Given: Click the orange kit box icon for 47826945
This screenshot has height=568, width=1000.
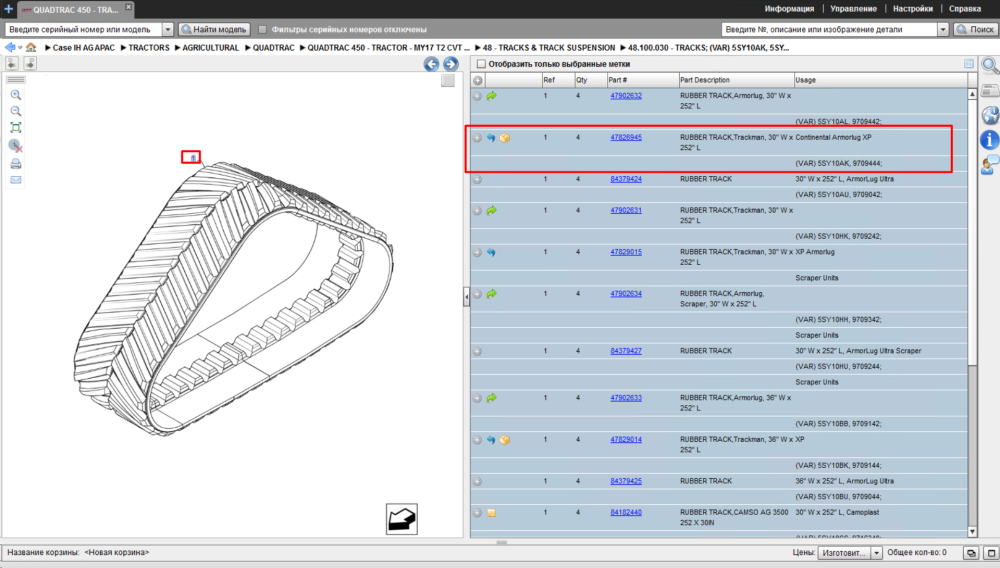Looking at the screenshot, I should click(x=504, y=138).
